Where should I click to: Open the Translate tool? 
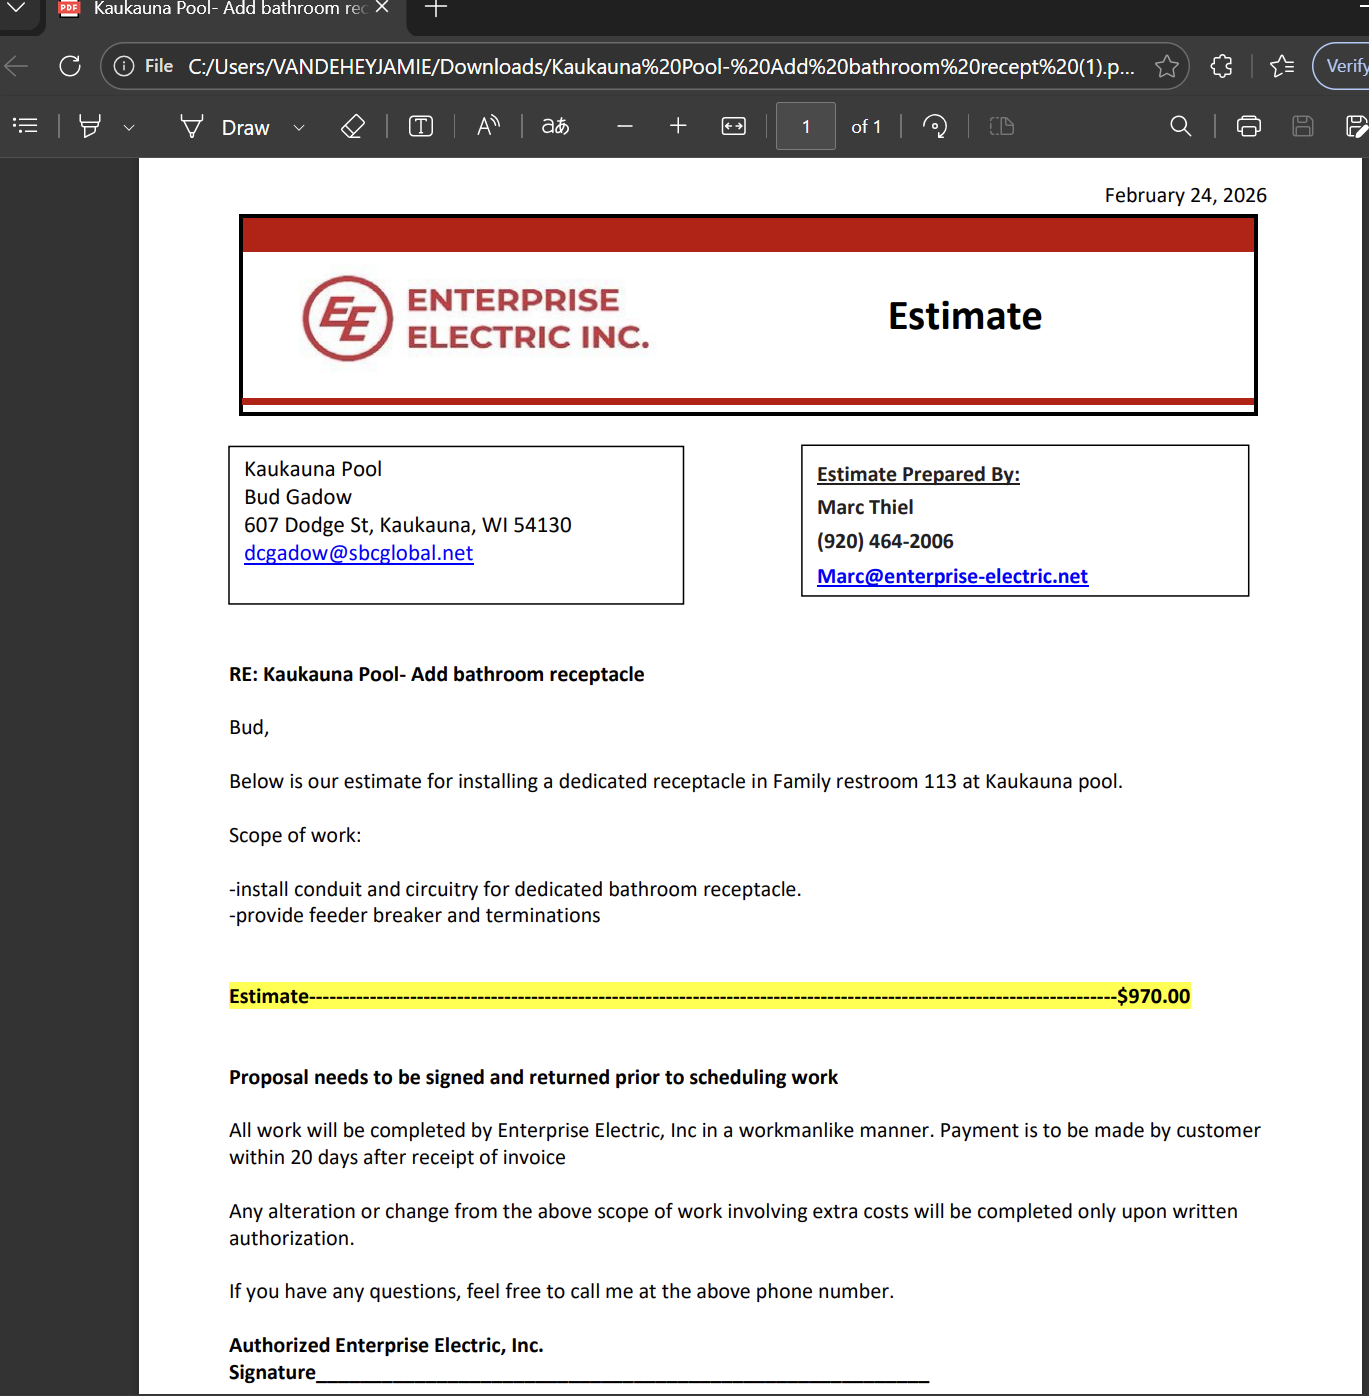tap(555, 126)
